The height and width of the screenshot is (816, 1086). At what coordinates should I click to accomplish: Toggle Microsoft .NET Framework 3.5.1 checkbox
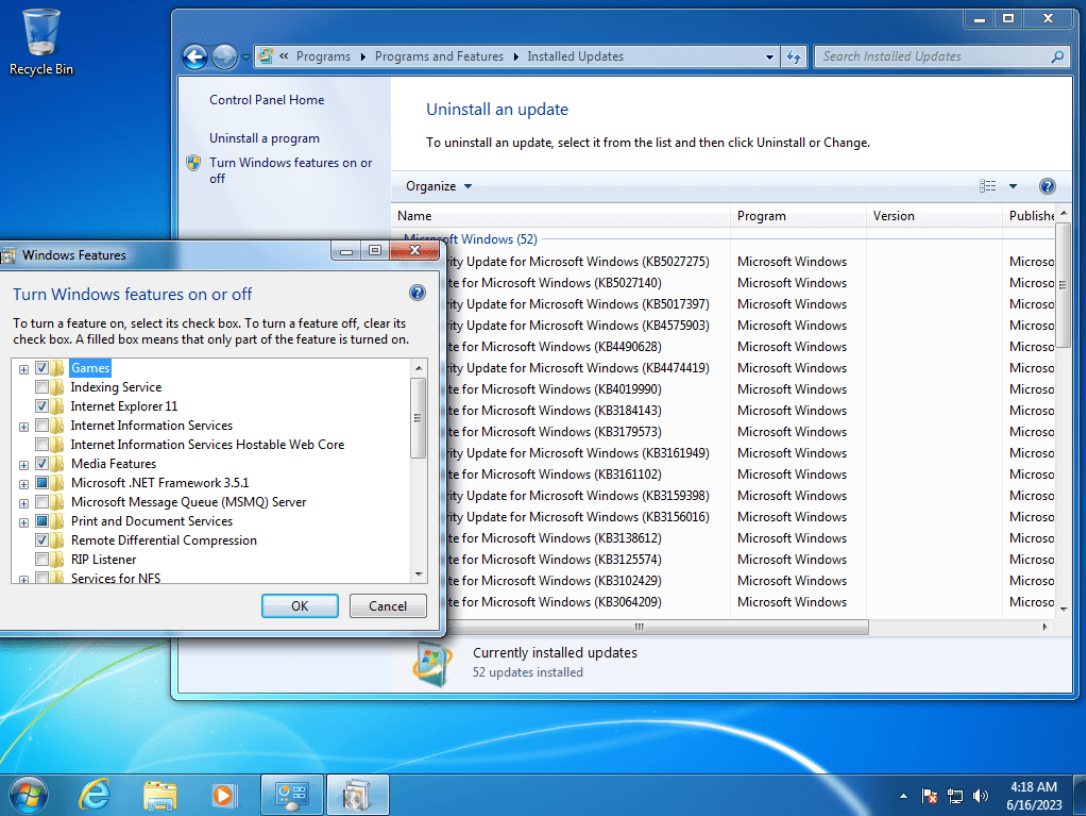[42, 483]
